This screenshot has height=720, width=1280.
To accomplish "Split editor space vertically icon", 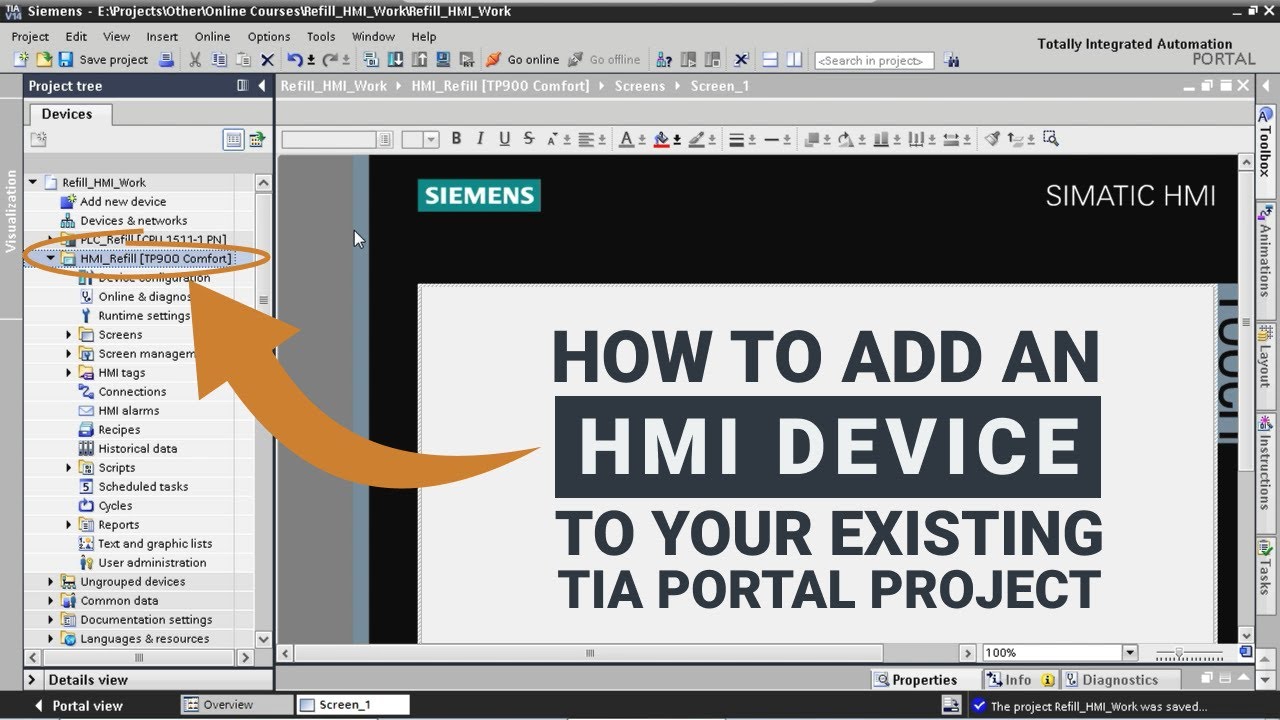I will 794,60.
